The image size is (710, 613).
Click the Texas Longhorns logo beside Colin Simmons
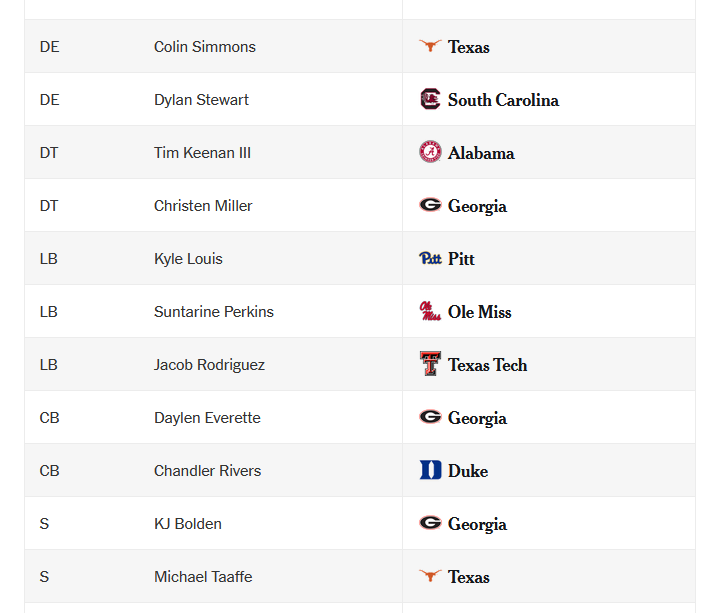(430, 46)
